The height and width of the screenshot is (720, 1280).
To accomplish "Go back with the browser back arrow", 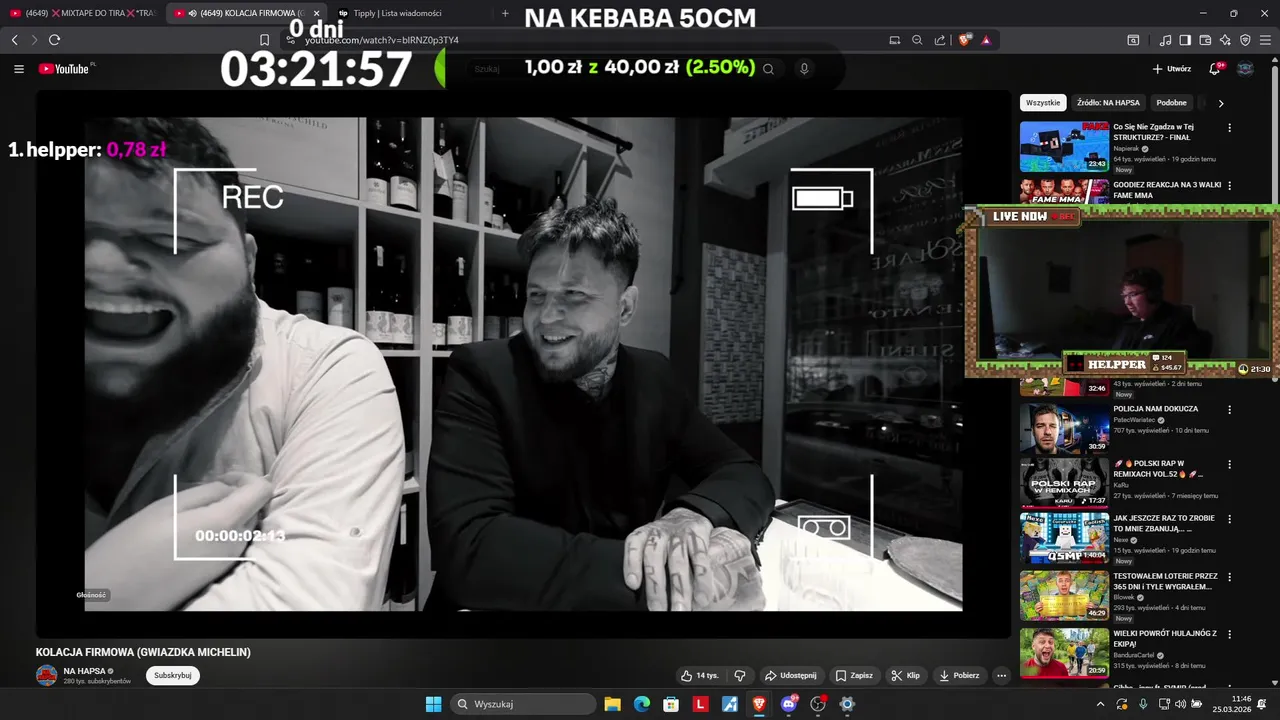I will 14,40.
